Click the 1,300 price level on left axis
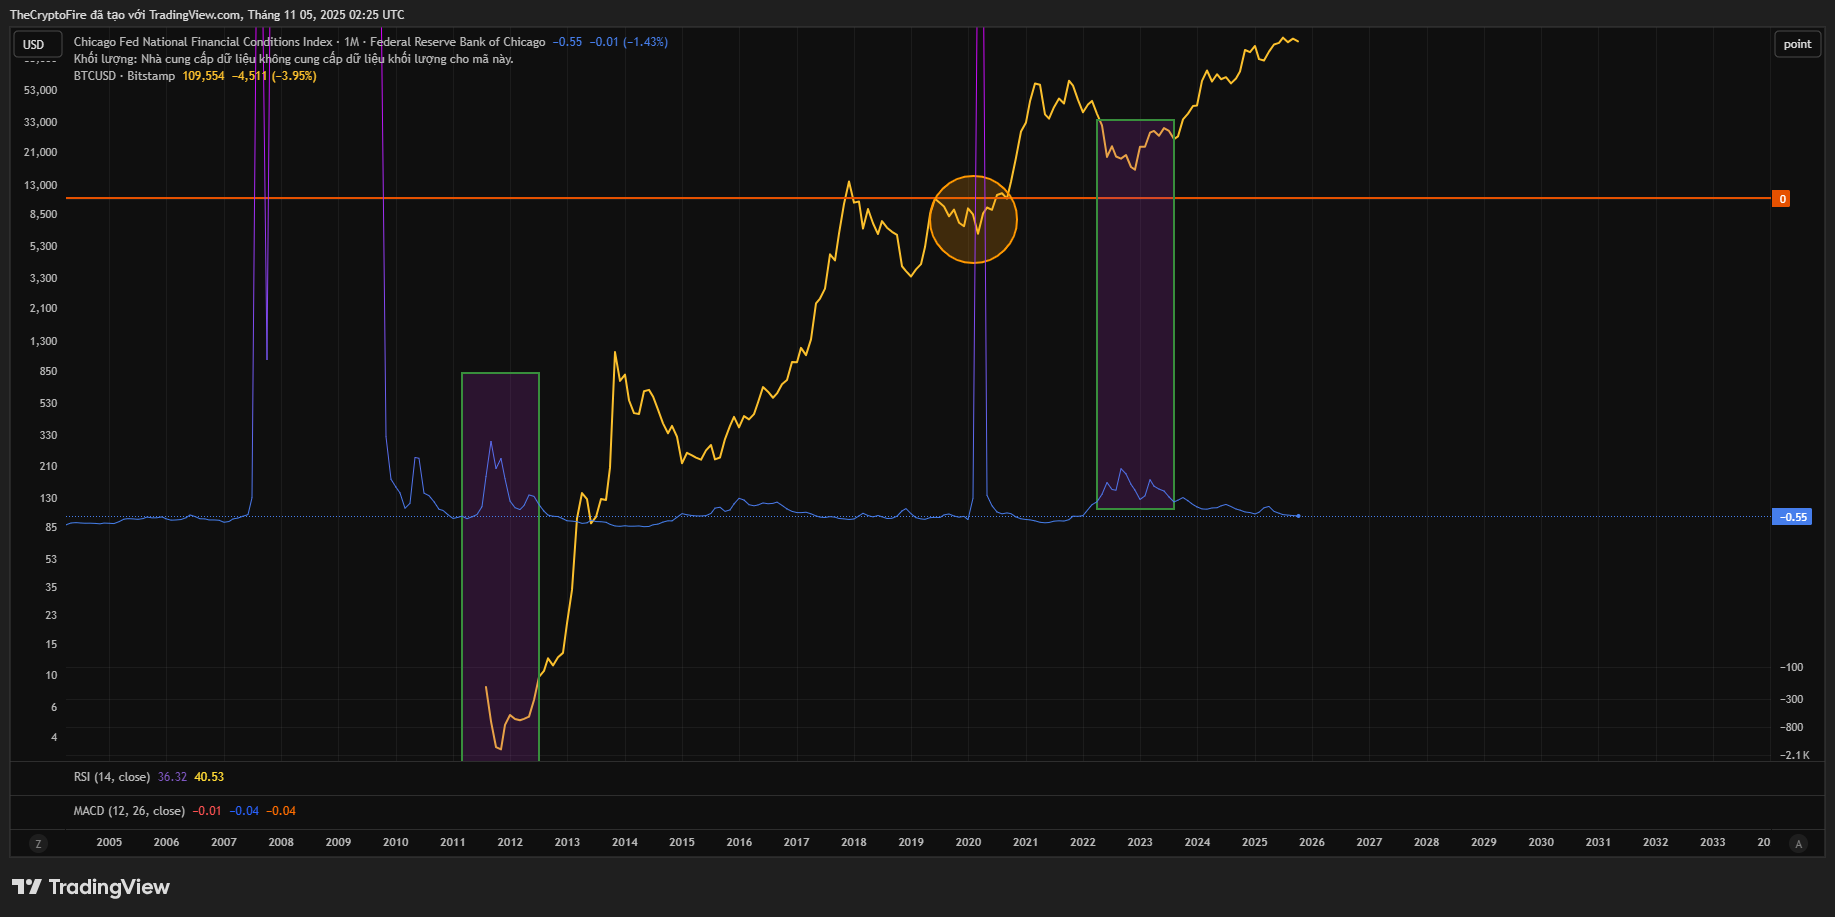Viewport: 1835px width, 917px height. tap(44, 341)
